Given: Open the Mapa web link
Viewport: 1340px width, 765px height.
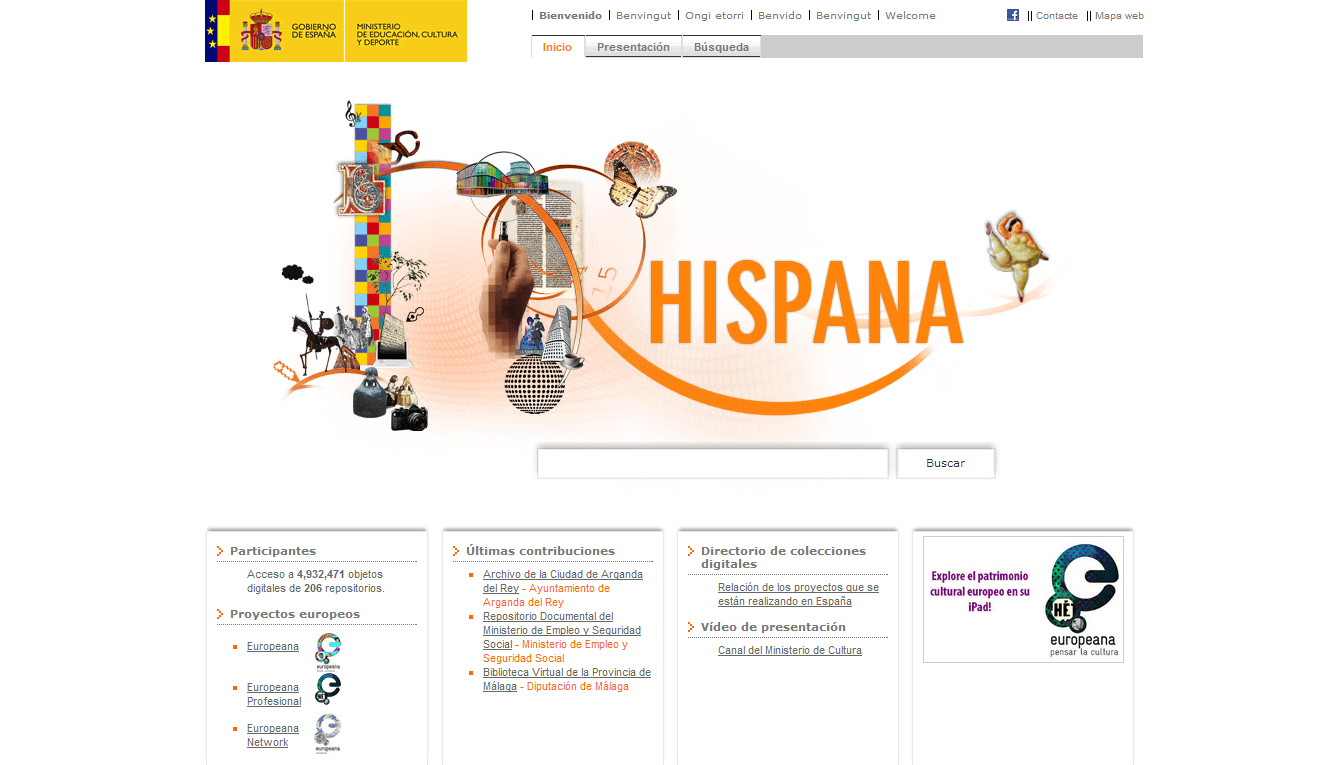Looking at the screenshot, I should pyautogui.click(x=1119, y=16).
